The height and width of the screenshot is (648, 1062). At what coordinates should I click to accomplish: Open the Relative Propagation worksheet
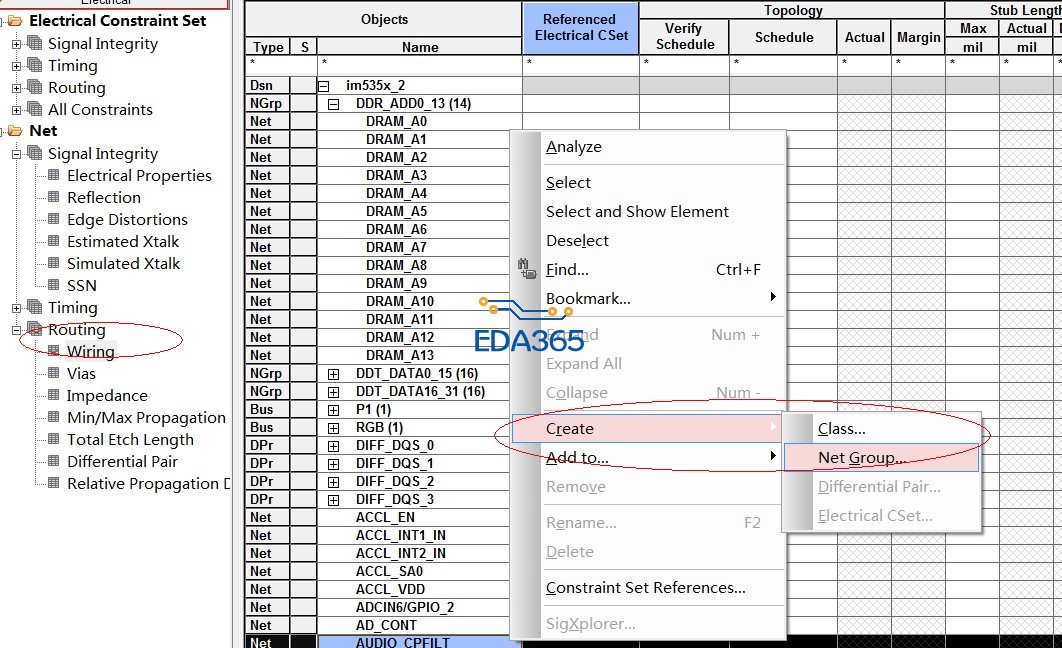click(148, 483)
